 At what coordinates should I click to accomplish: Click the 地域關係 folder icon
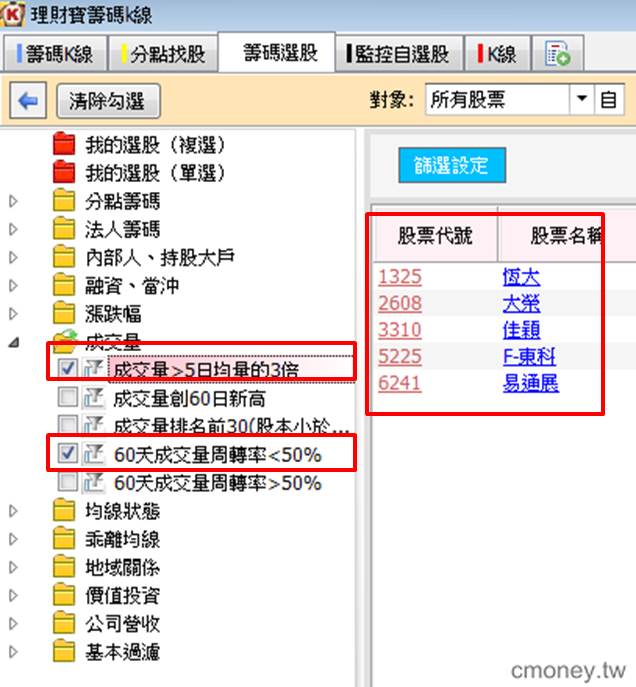pyautogui.click(x=64, y=567)
